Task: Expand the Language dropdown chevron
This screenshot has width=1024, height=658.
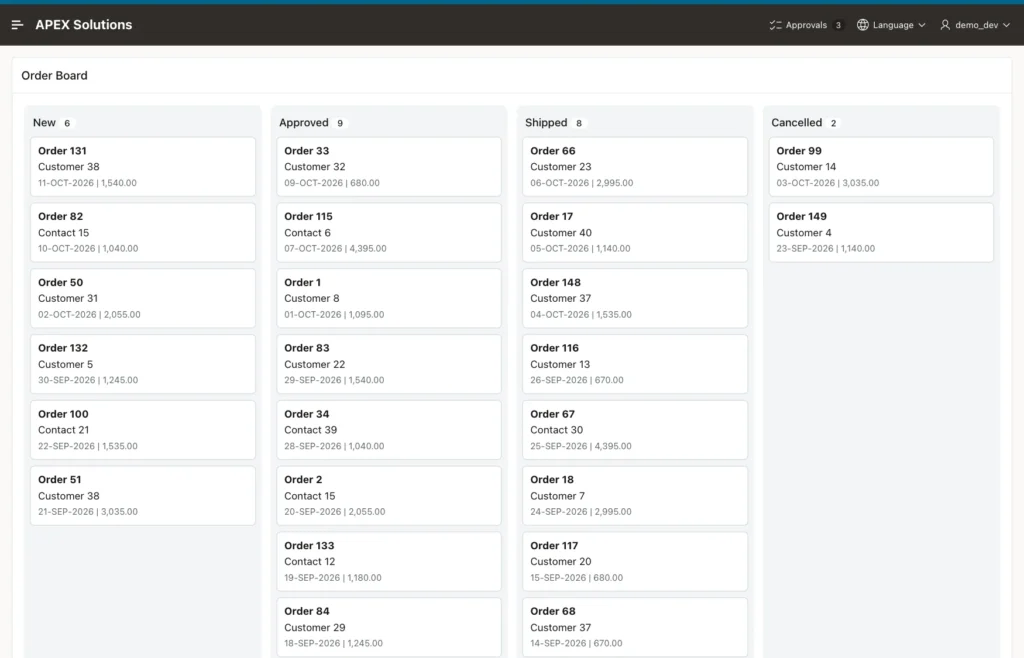Action: tap(921, 25)
